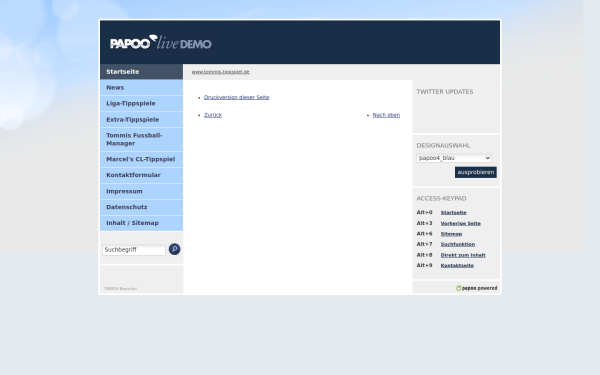
Task: Open the papoo4_blau design dropdown
Action: (454, 158)
